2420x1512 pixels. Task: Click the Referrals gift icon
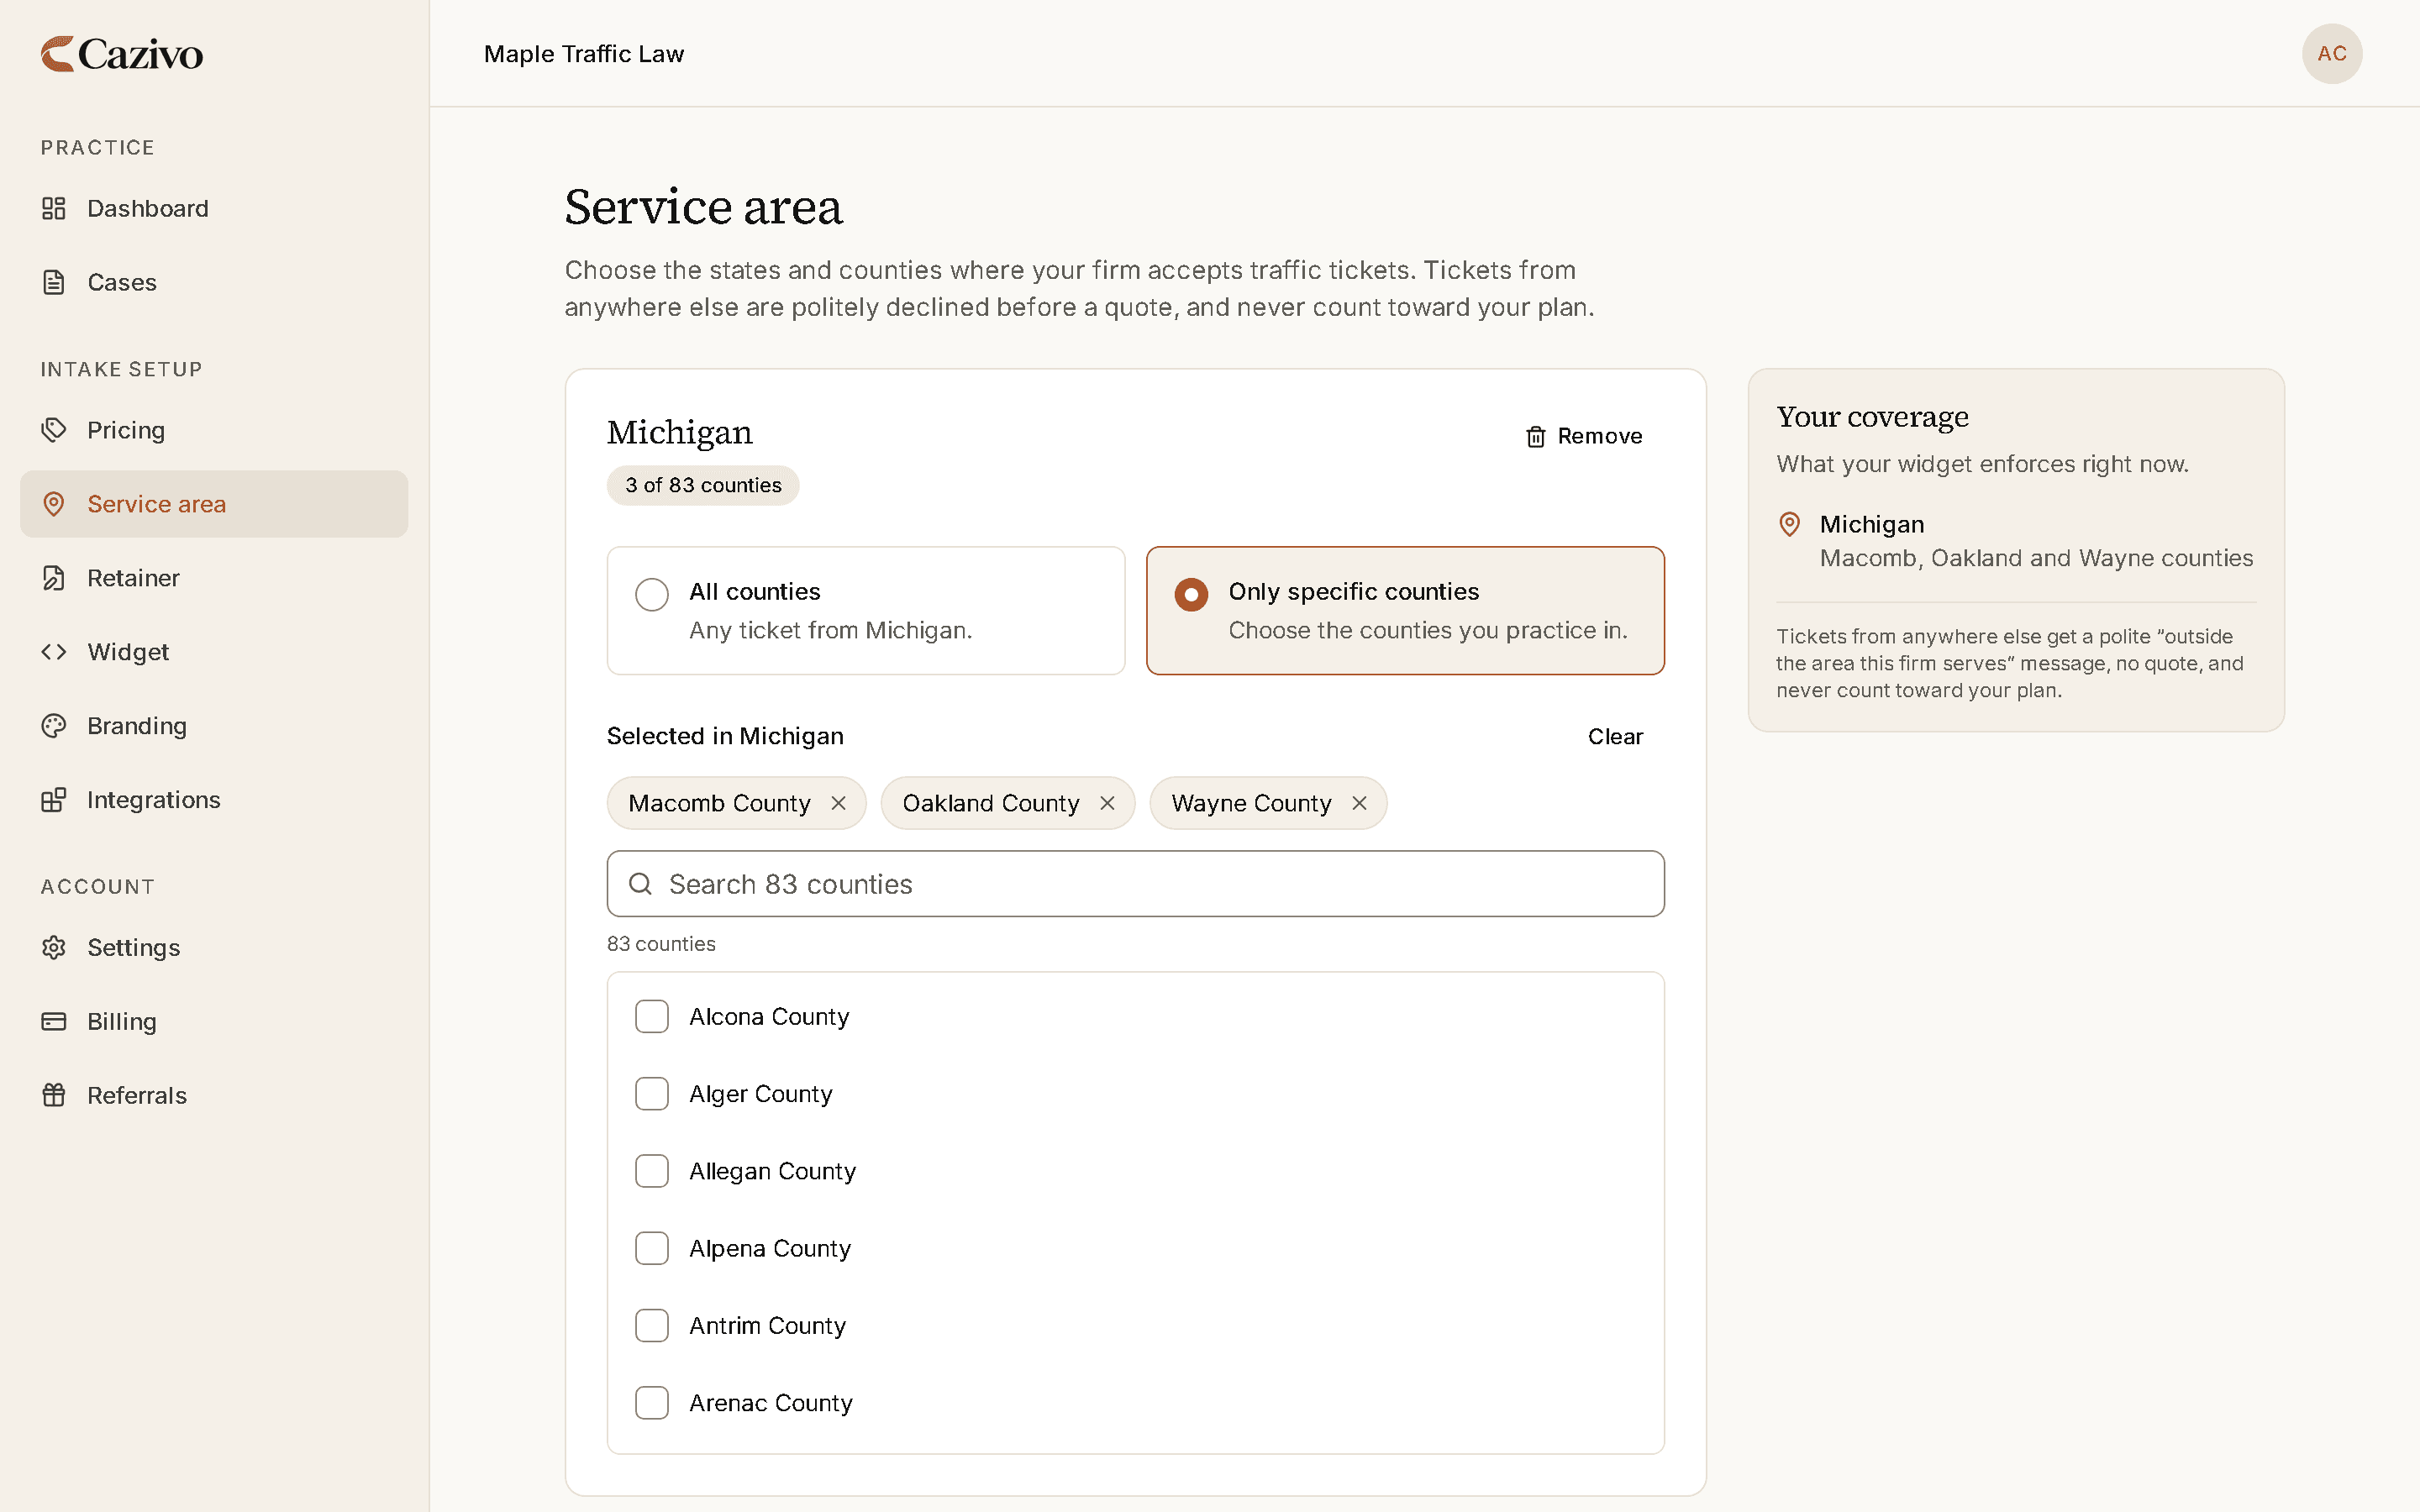click(53, 1095)
